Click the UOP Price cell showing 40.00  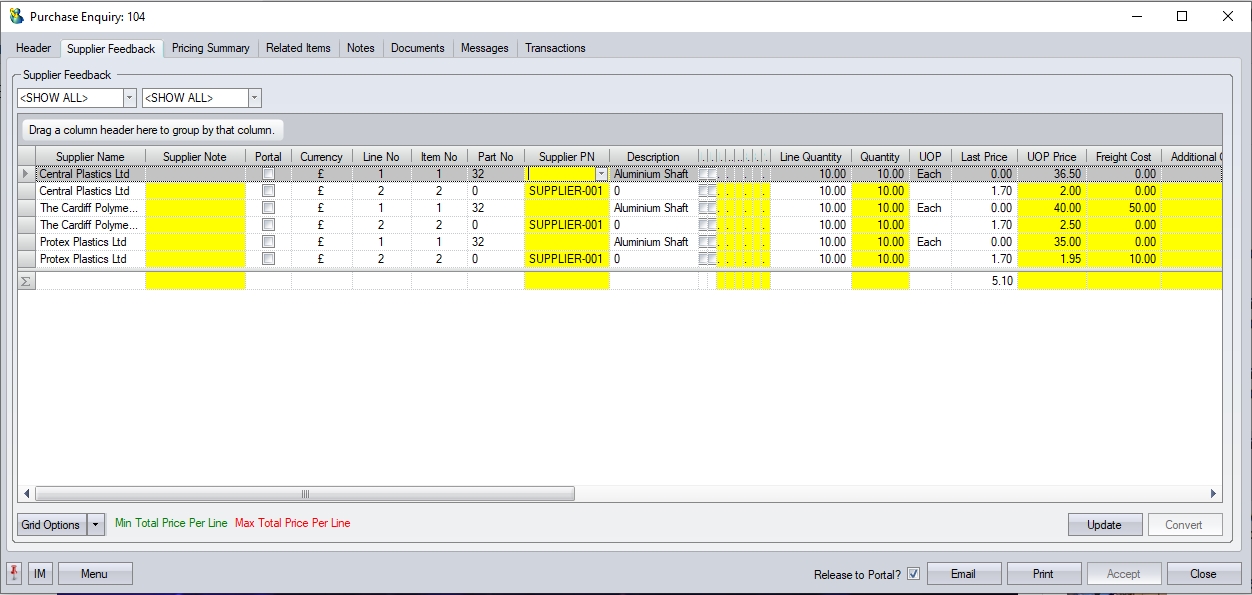point(1052,208)
